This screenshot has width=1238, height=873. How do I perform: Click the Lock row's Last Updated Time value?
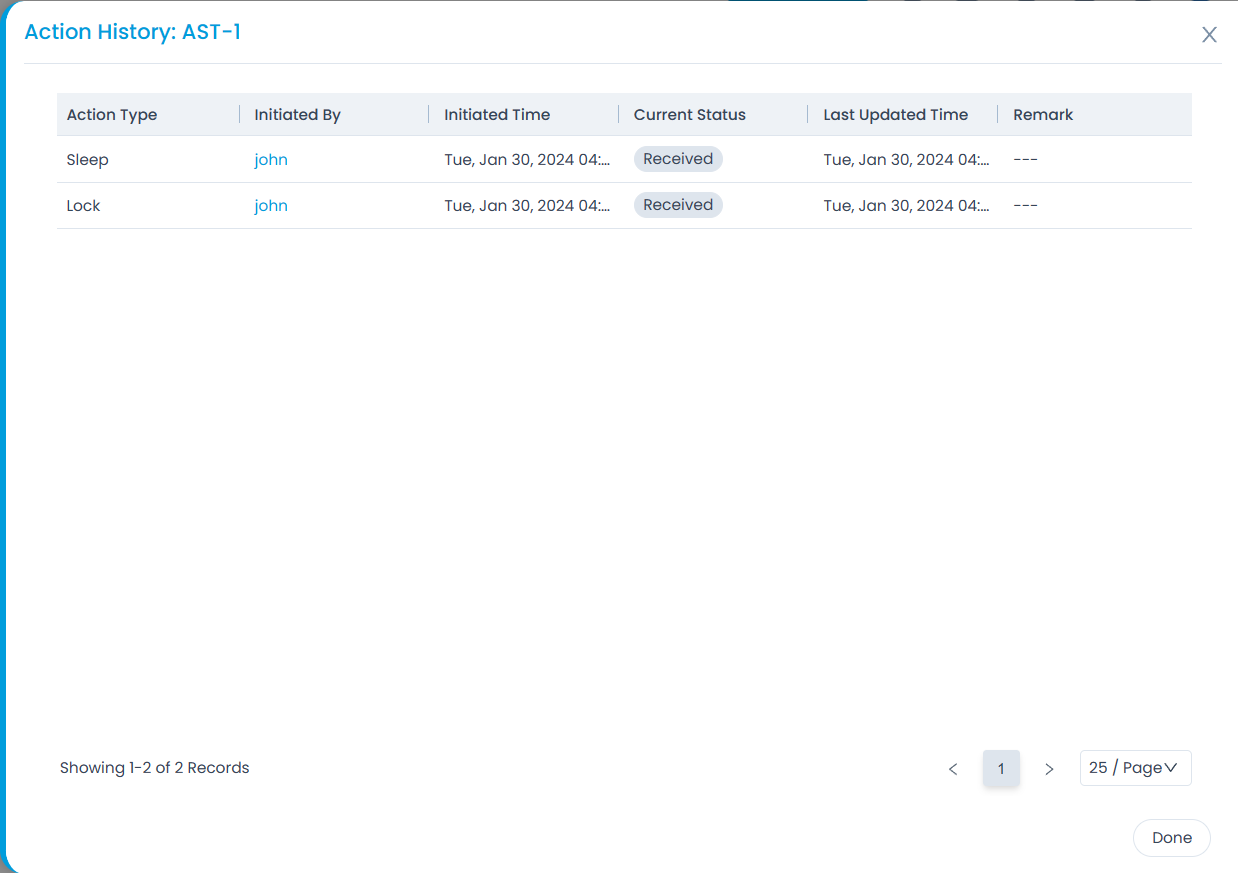point(906,206)
